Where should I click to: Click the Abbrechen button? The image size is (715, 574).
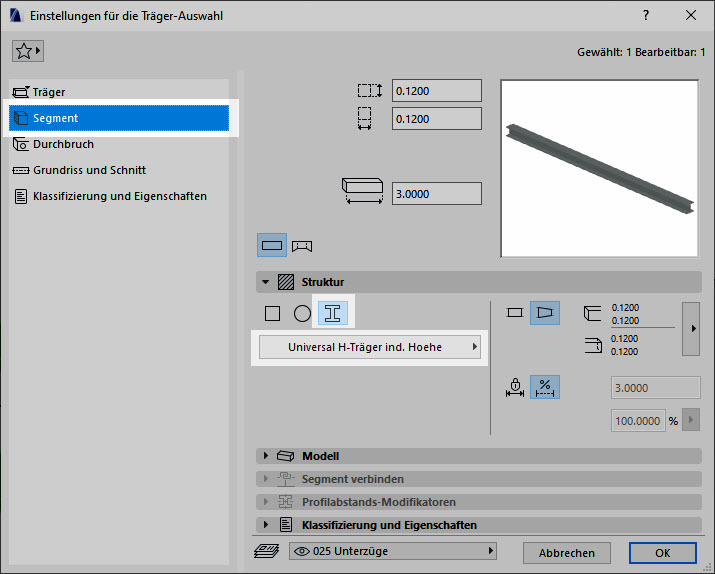566,553
